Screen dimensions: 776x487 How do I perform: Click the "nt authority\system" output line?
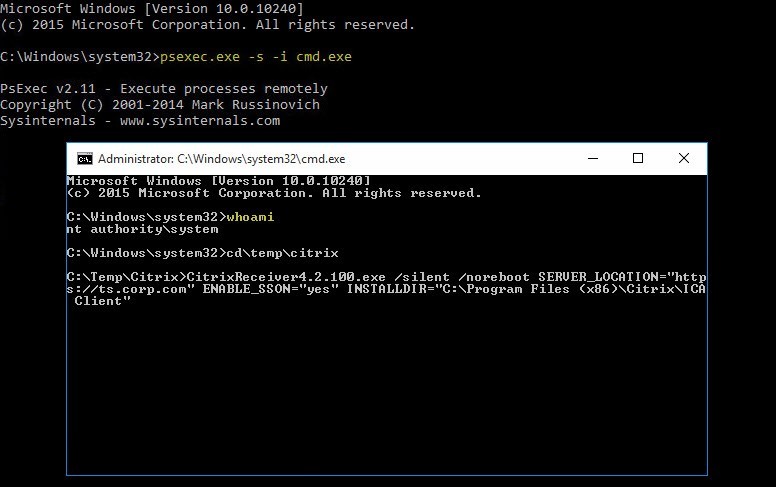[142, 229]
